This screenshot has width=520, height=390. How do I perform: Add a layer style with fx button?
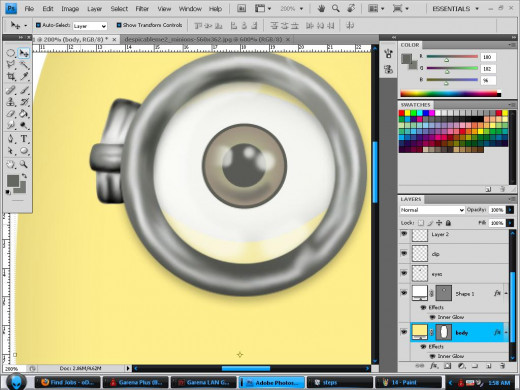pos(434,366)
